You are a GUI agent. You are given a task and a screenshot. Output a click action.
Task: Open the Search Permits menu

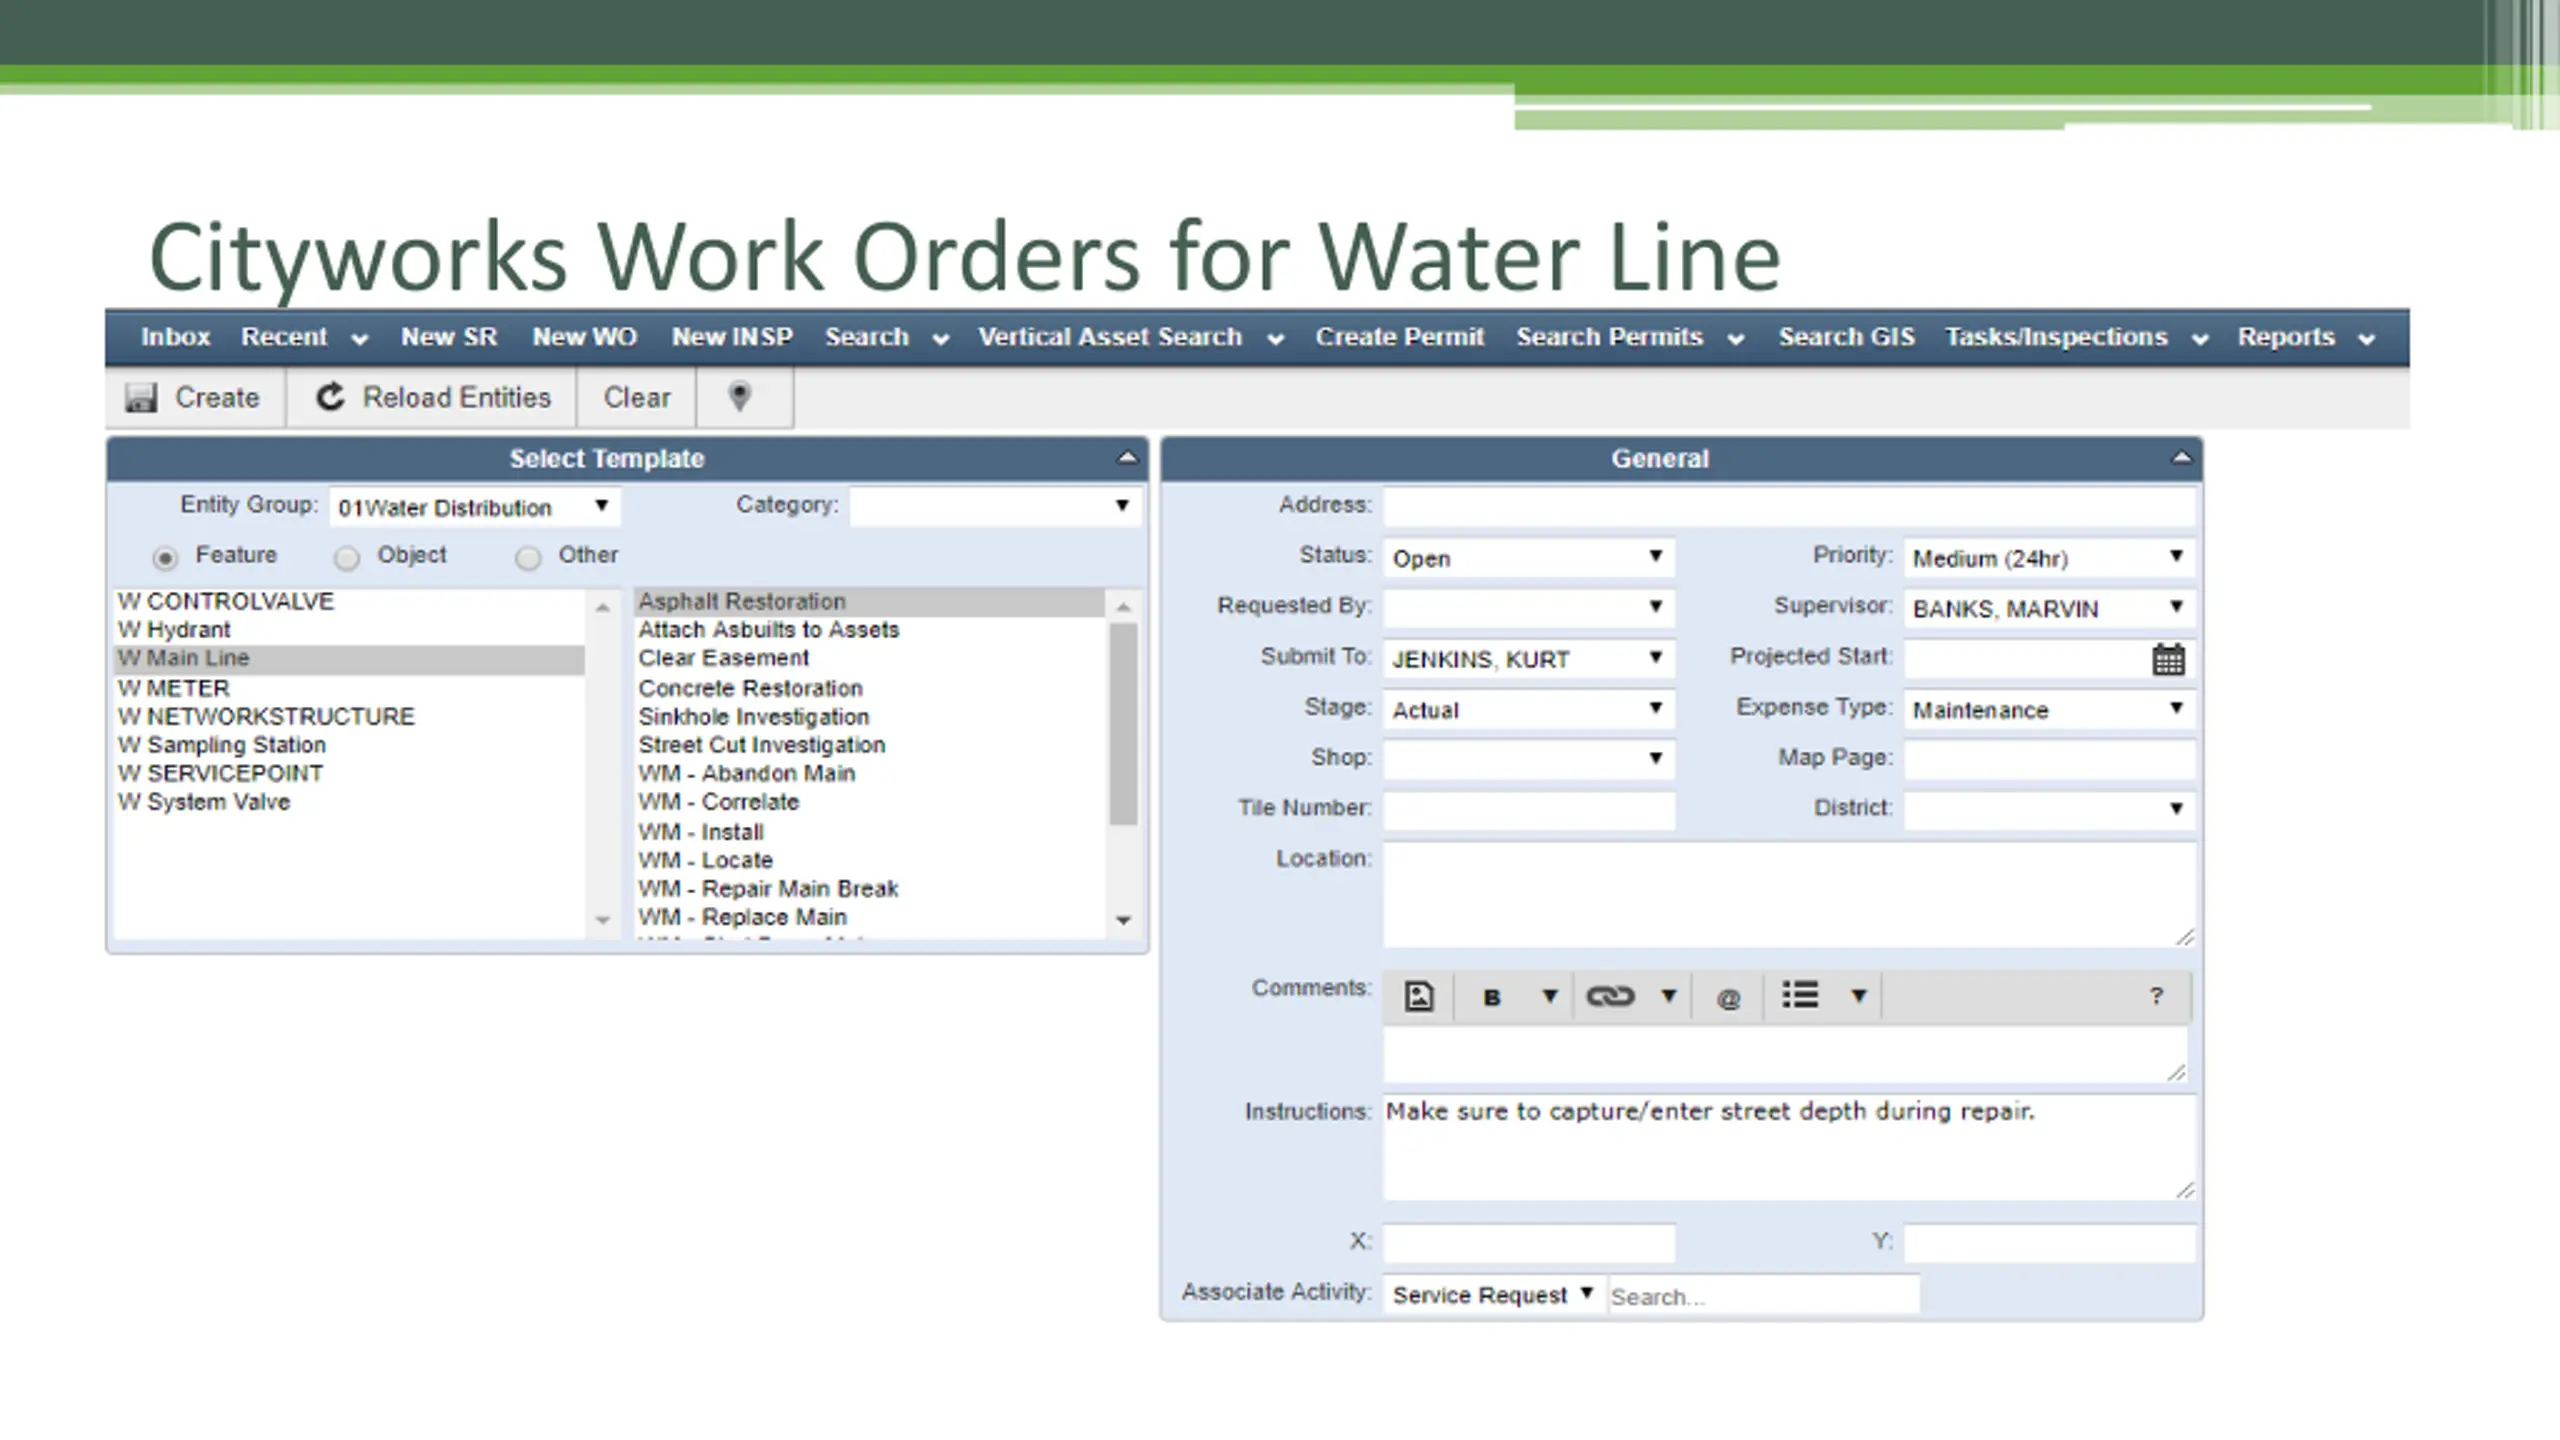click(x=1630, y=337)
